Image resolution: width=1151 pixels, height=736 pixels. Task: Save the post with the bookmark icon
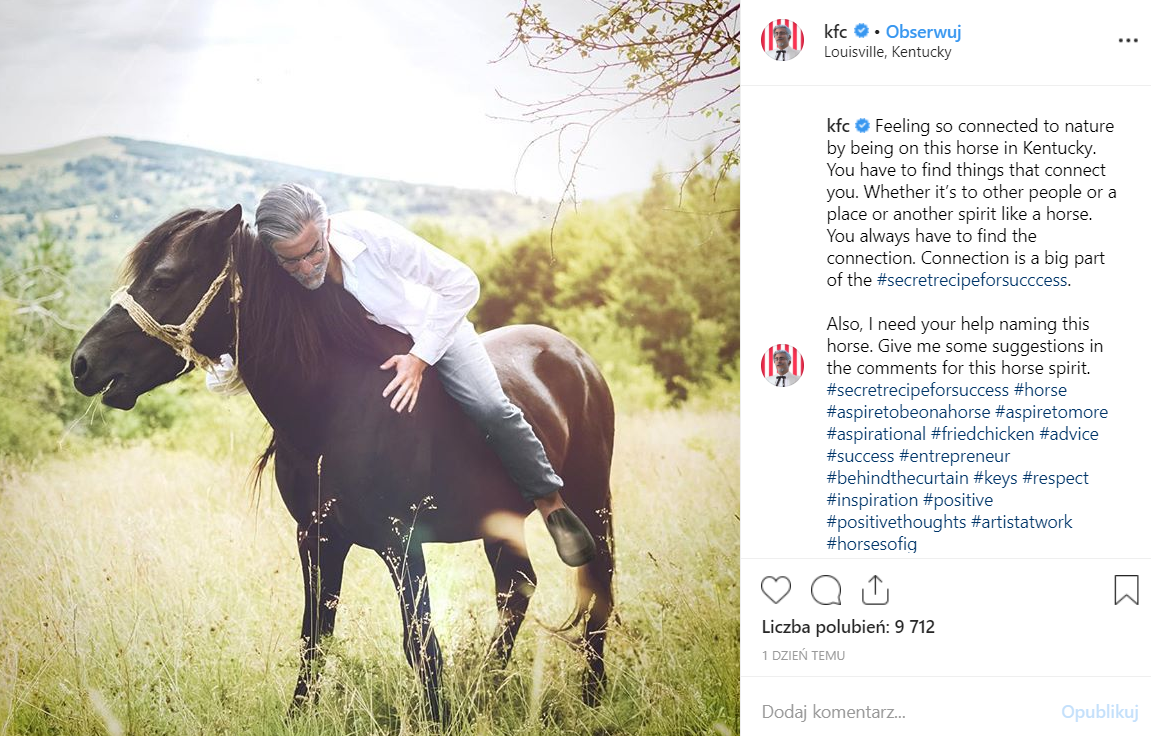coord(1126,590)
